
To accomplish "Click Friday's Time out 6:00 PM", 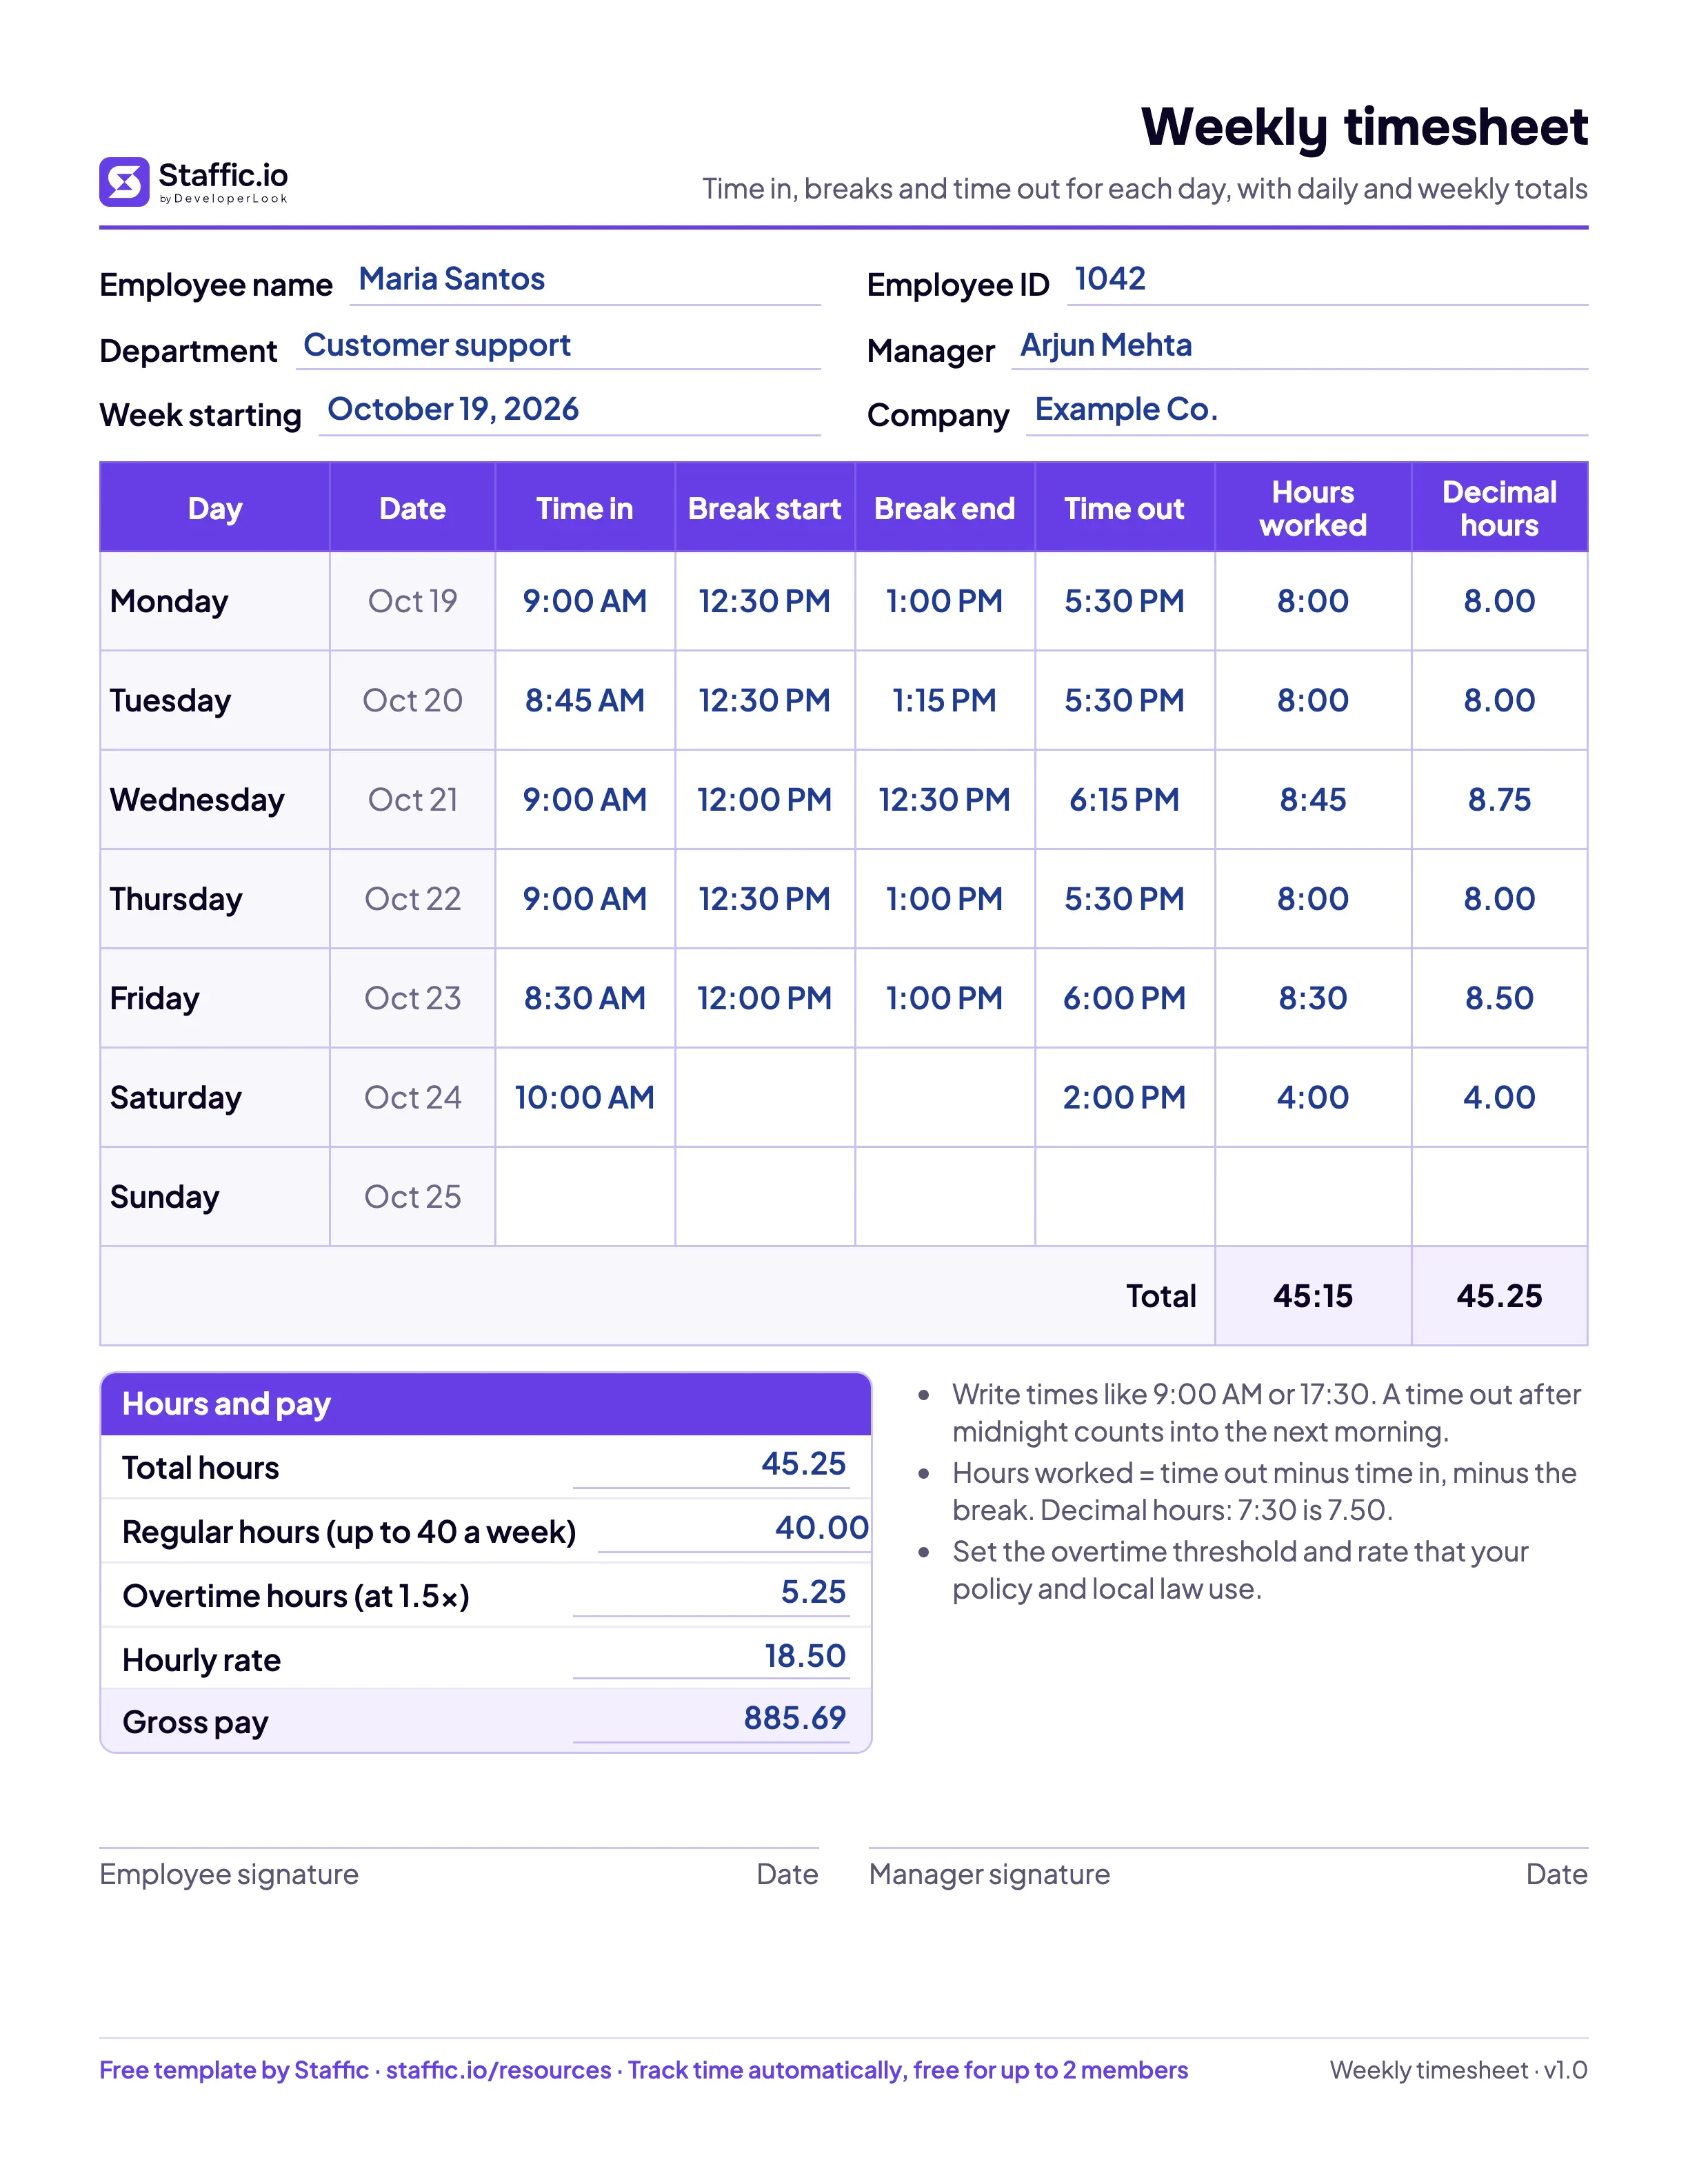I will (1124, 998).
